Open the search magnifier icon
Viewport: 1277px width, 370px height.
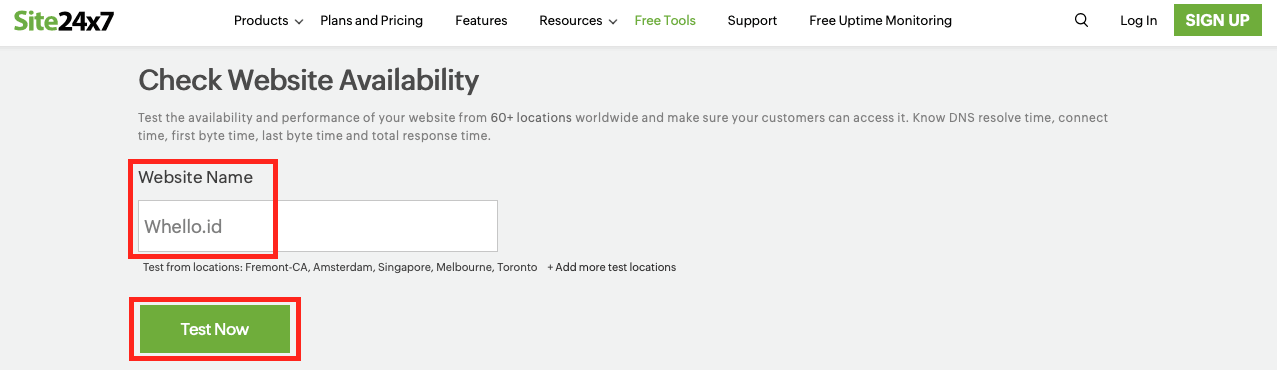pos(1081,20)
